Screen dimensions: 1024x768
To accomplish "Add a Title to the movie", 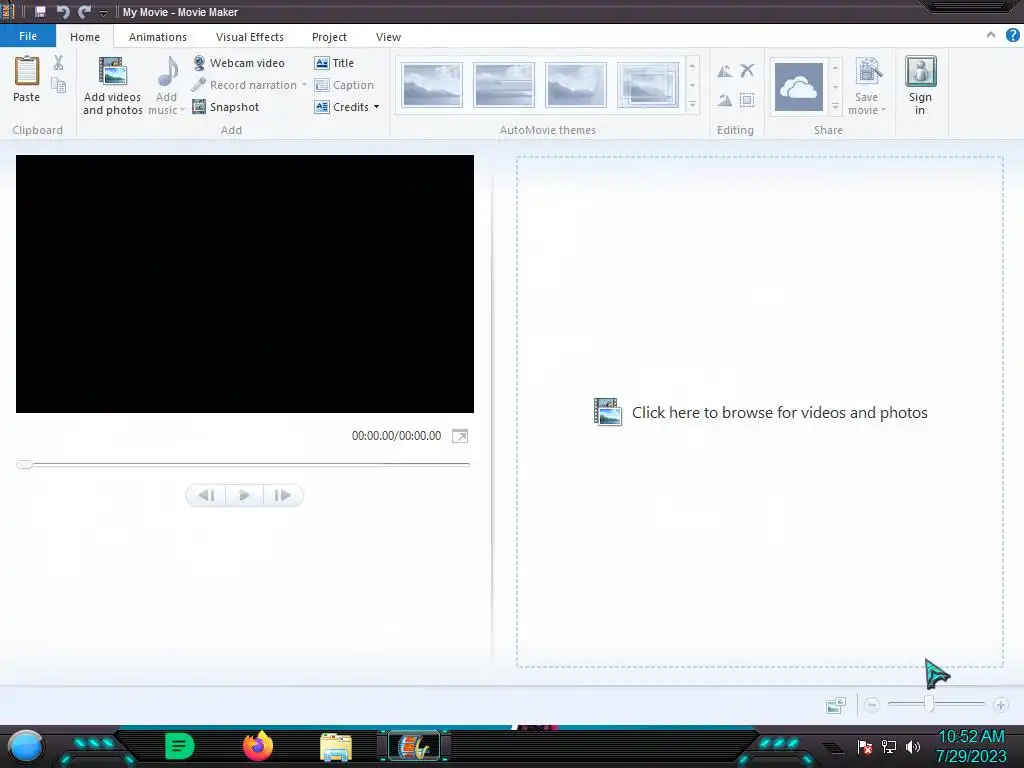I will click(x=334, y=63).
